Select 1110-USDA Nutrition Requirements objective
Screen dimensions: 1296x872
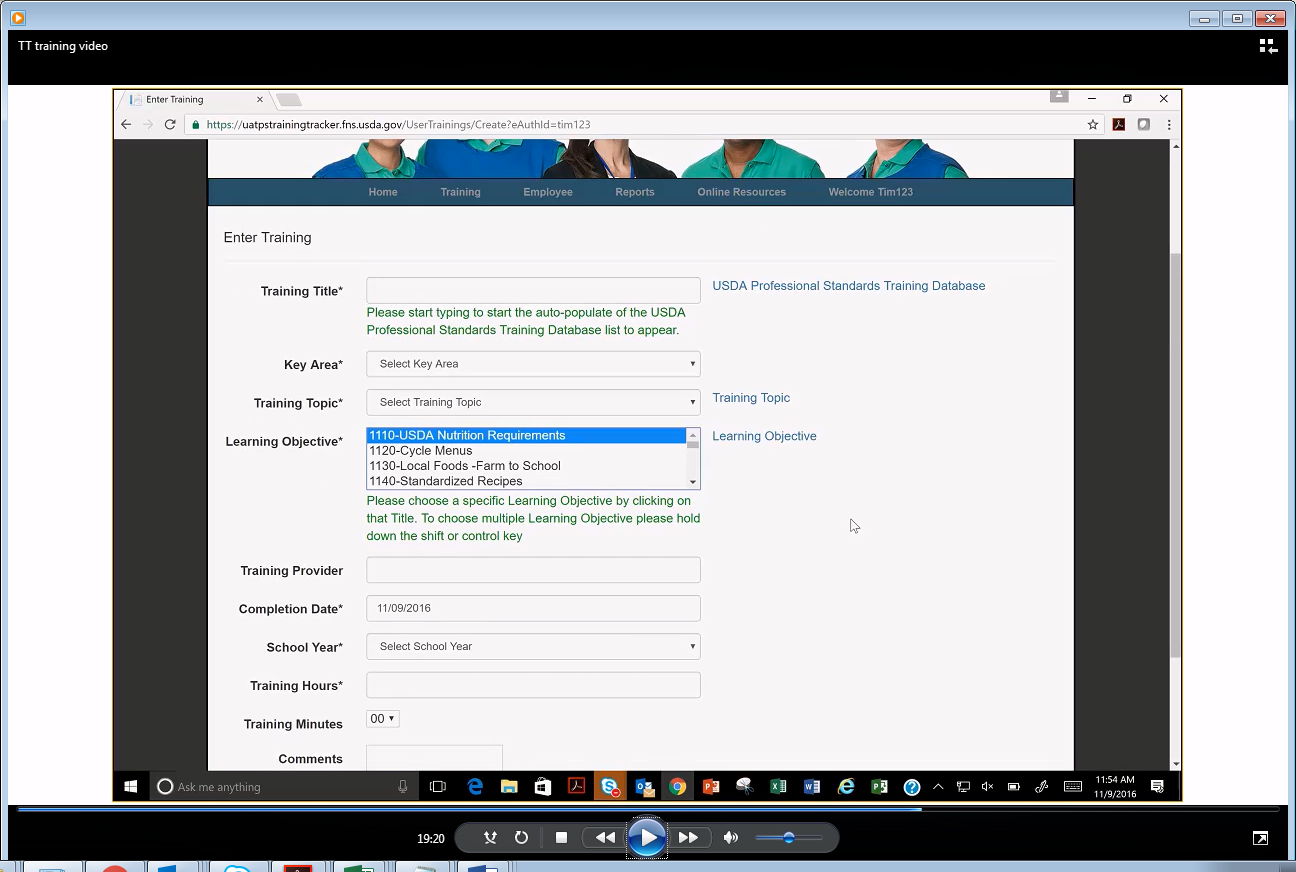click(526, 436)
